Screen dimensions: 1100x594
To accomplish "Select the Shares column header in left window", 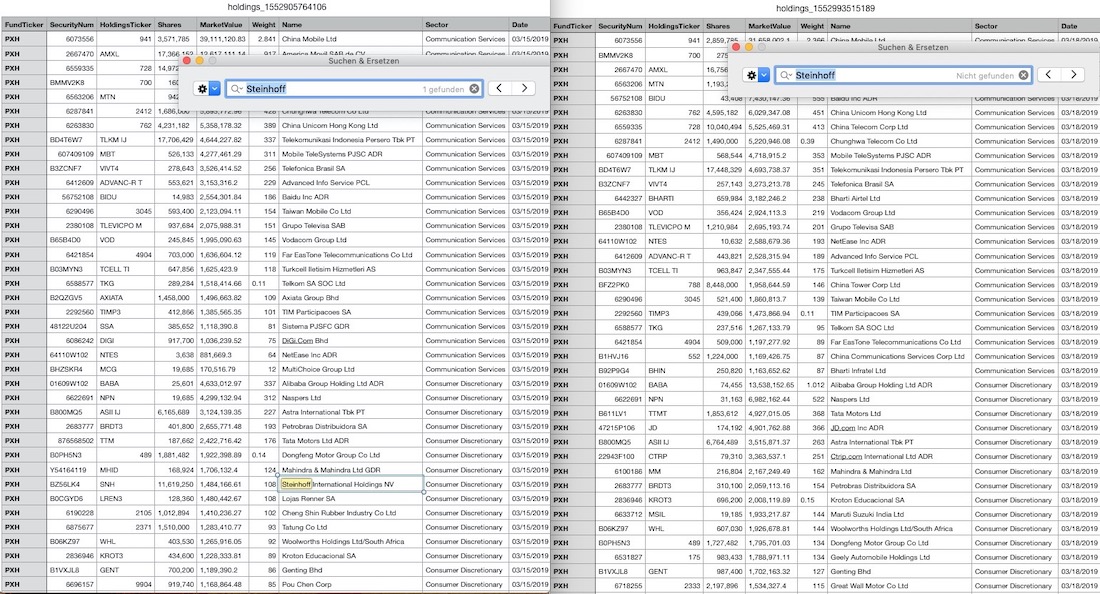I will 175,25.
